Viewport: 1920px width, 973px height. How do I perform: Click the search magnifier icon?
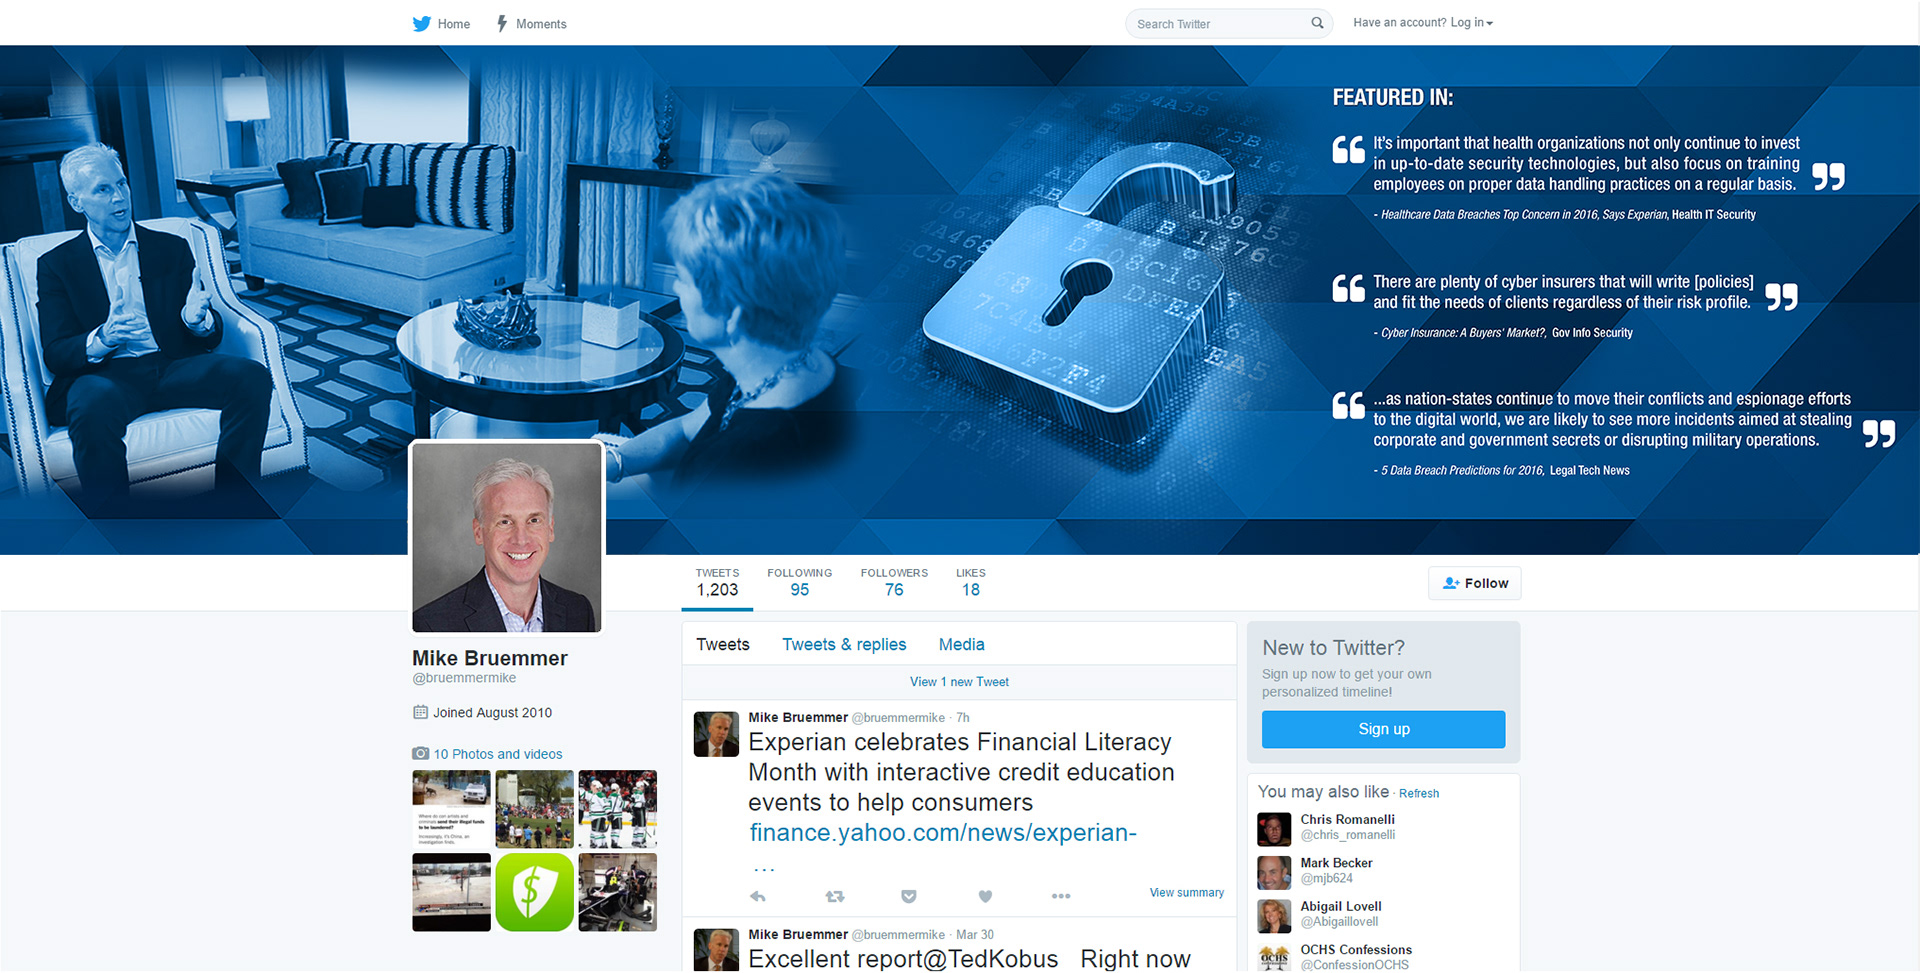coord(1317,23)
